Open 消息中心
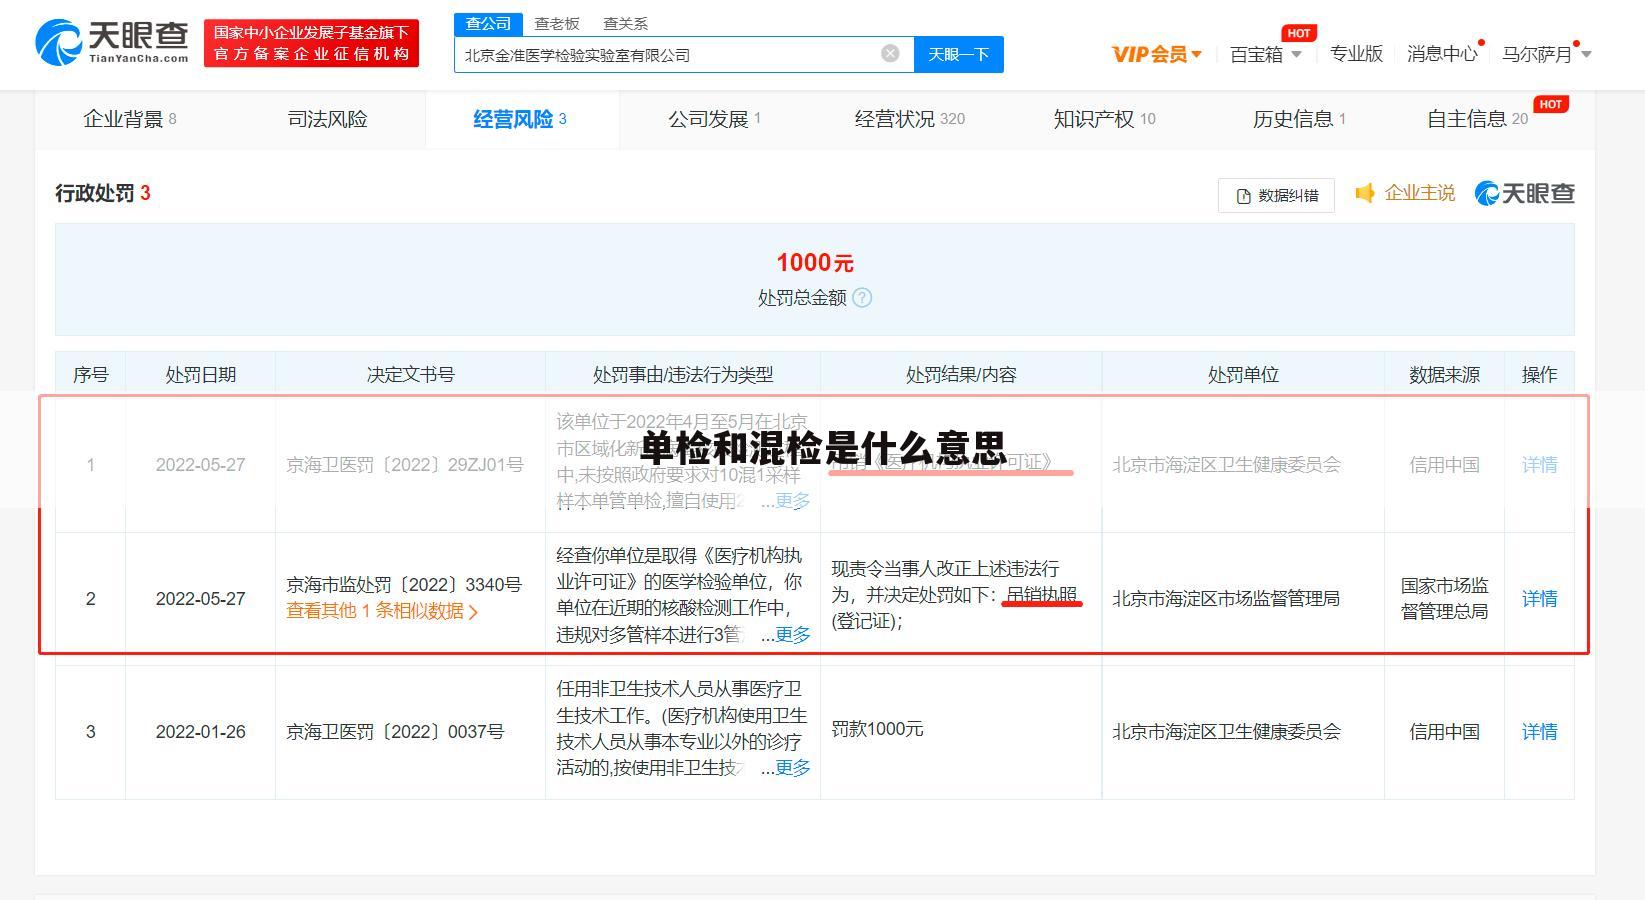Viewport: 1645px width, 900px height. click(x=1442, y=54)
